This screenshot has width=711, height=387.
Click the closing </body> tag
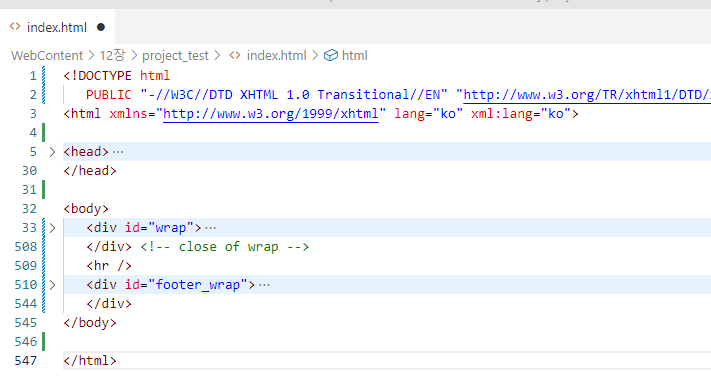coord(90,323)
